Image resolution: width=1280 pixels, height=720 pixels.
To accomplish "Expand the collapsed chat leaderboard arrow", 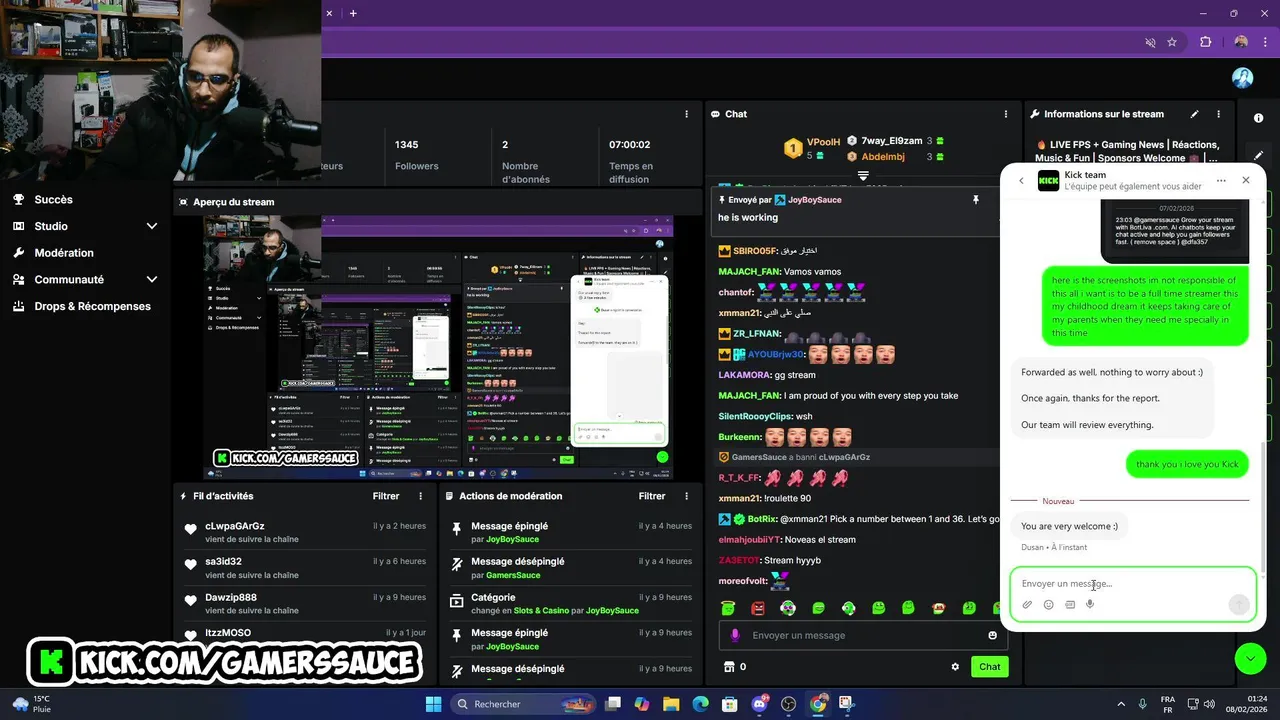I will [863, 176].
